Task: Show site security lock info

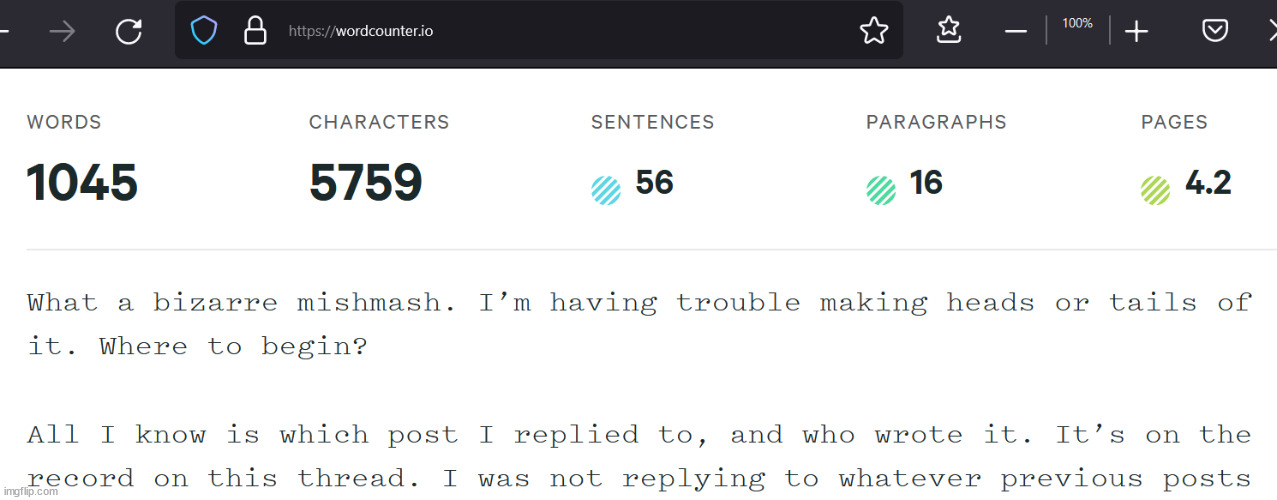Action: point(256,31)
